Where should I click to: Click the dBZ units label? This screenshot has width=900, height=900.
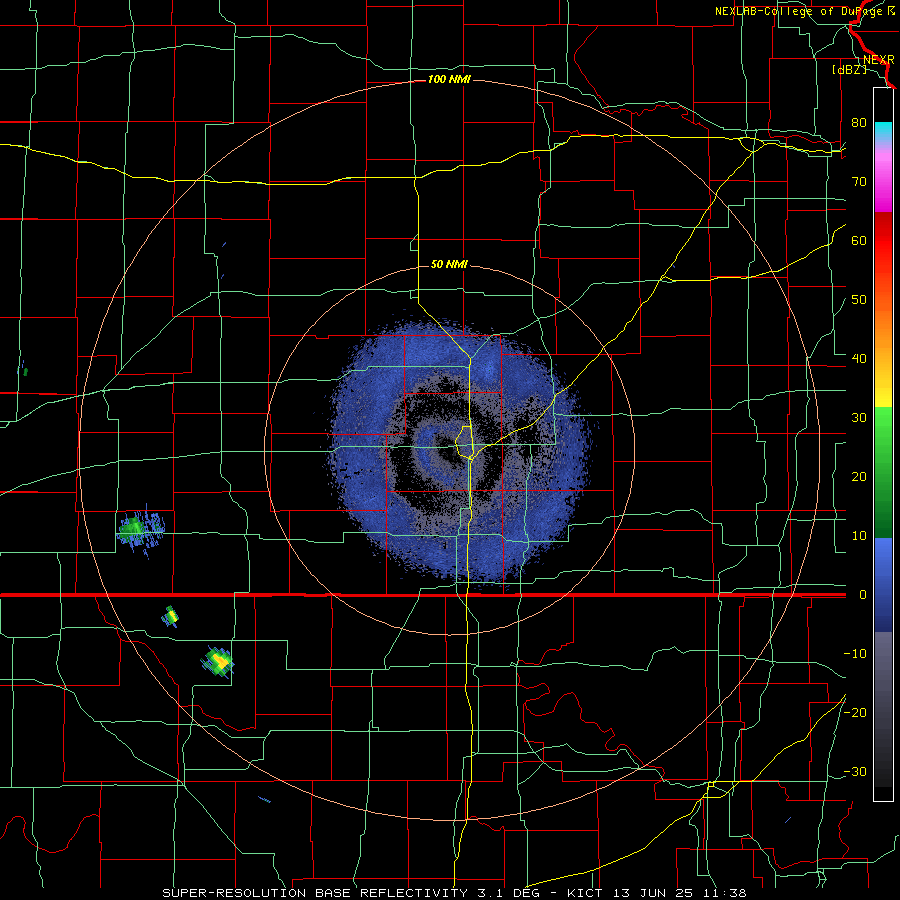click(849, 69)
